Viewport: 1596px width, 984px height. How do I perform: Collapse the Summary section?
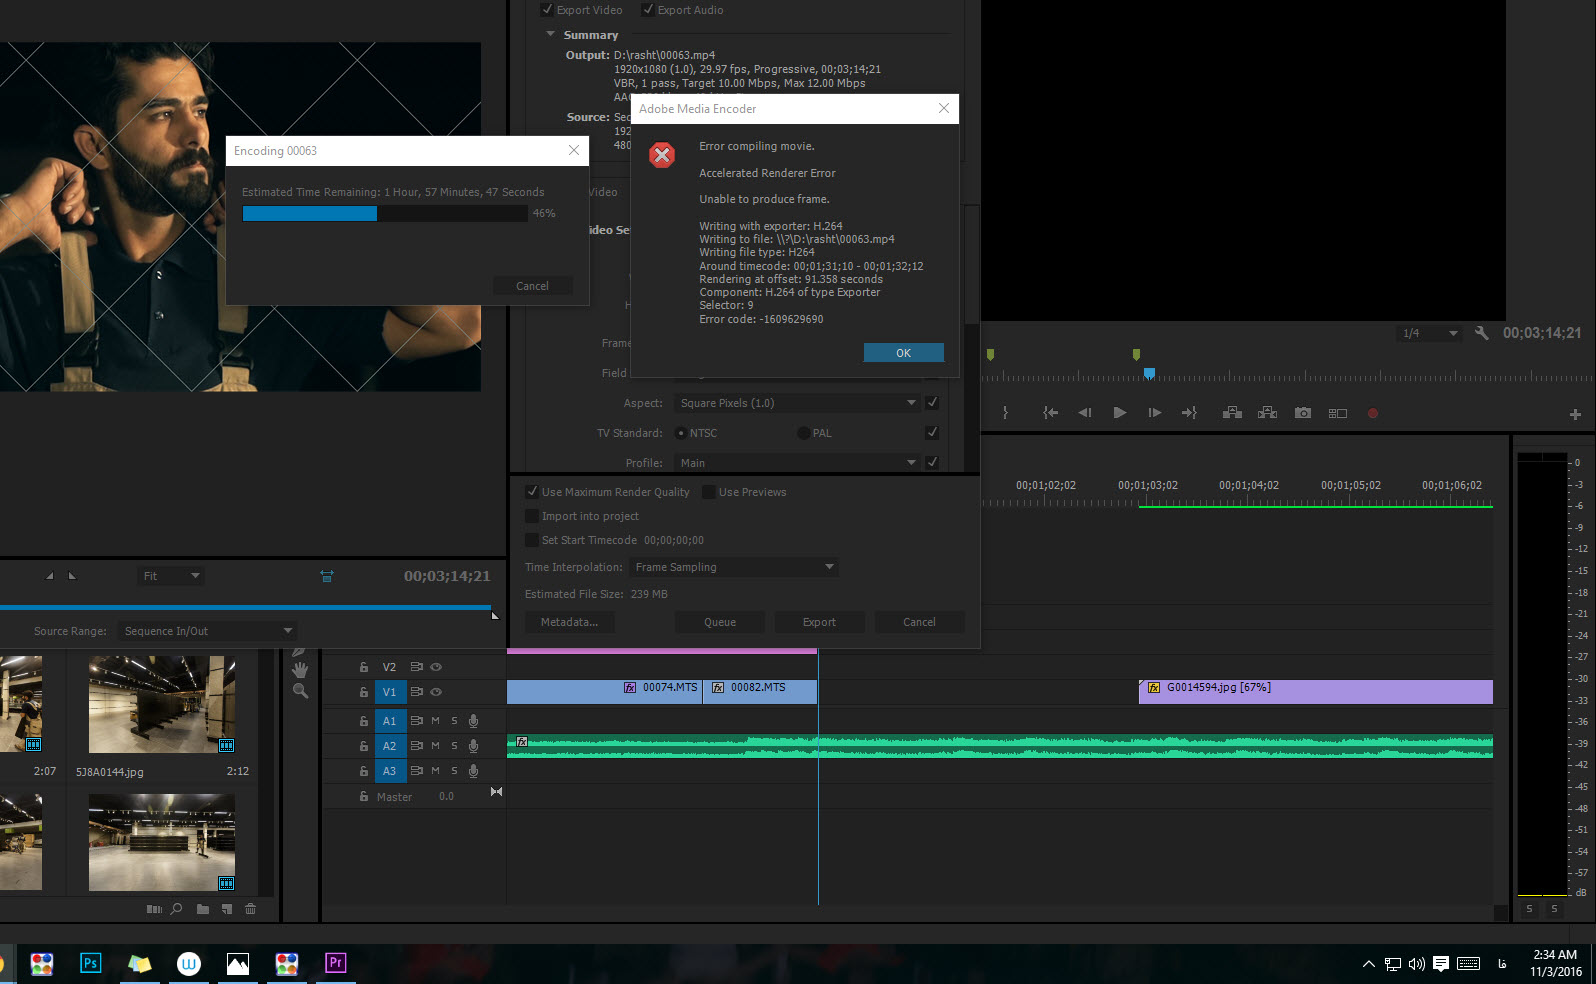[550, 35]
